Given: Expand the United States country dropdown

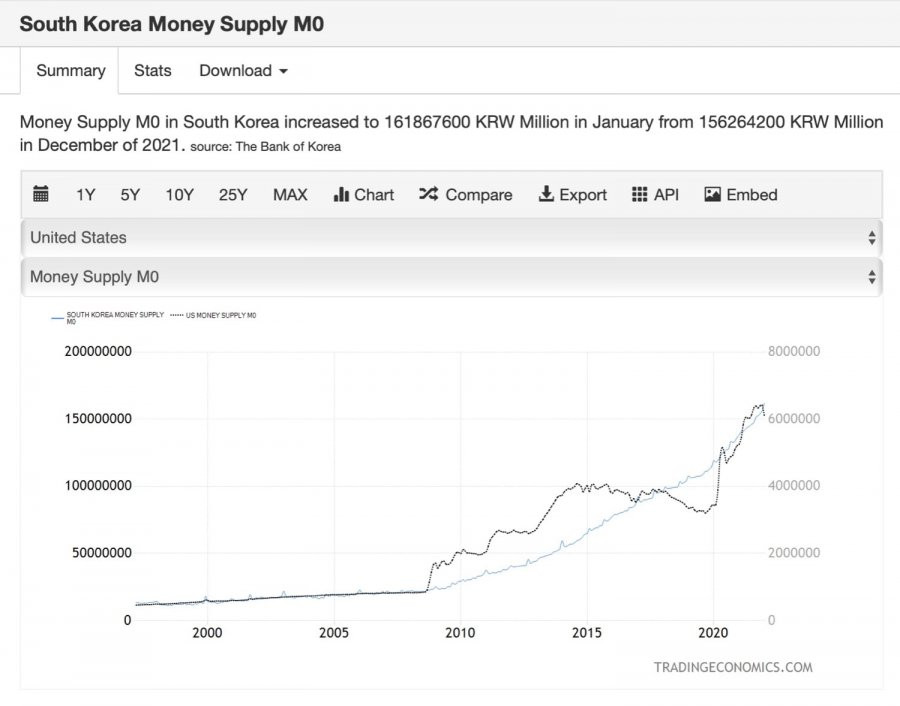Looking at the screenshot, I should click(451, 238).
